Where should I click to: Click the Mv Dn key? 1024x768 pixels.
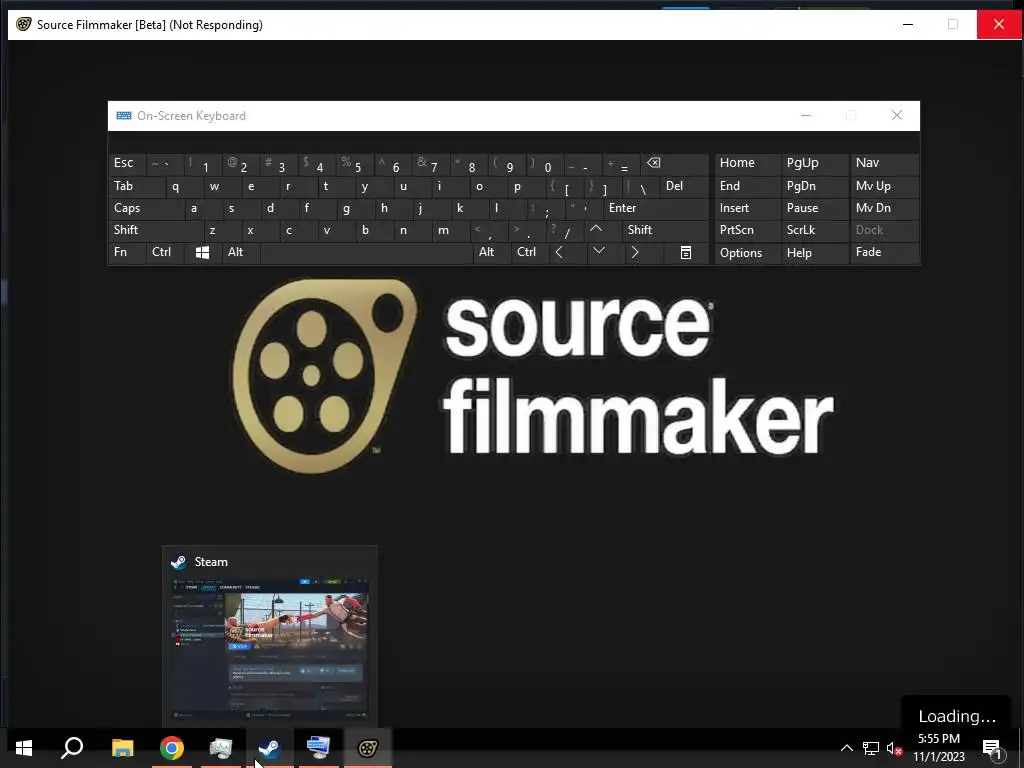tap(884, 208)
